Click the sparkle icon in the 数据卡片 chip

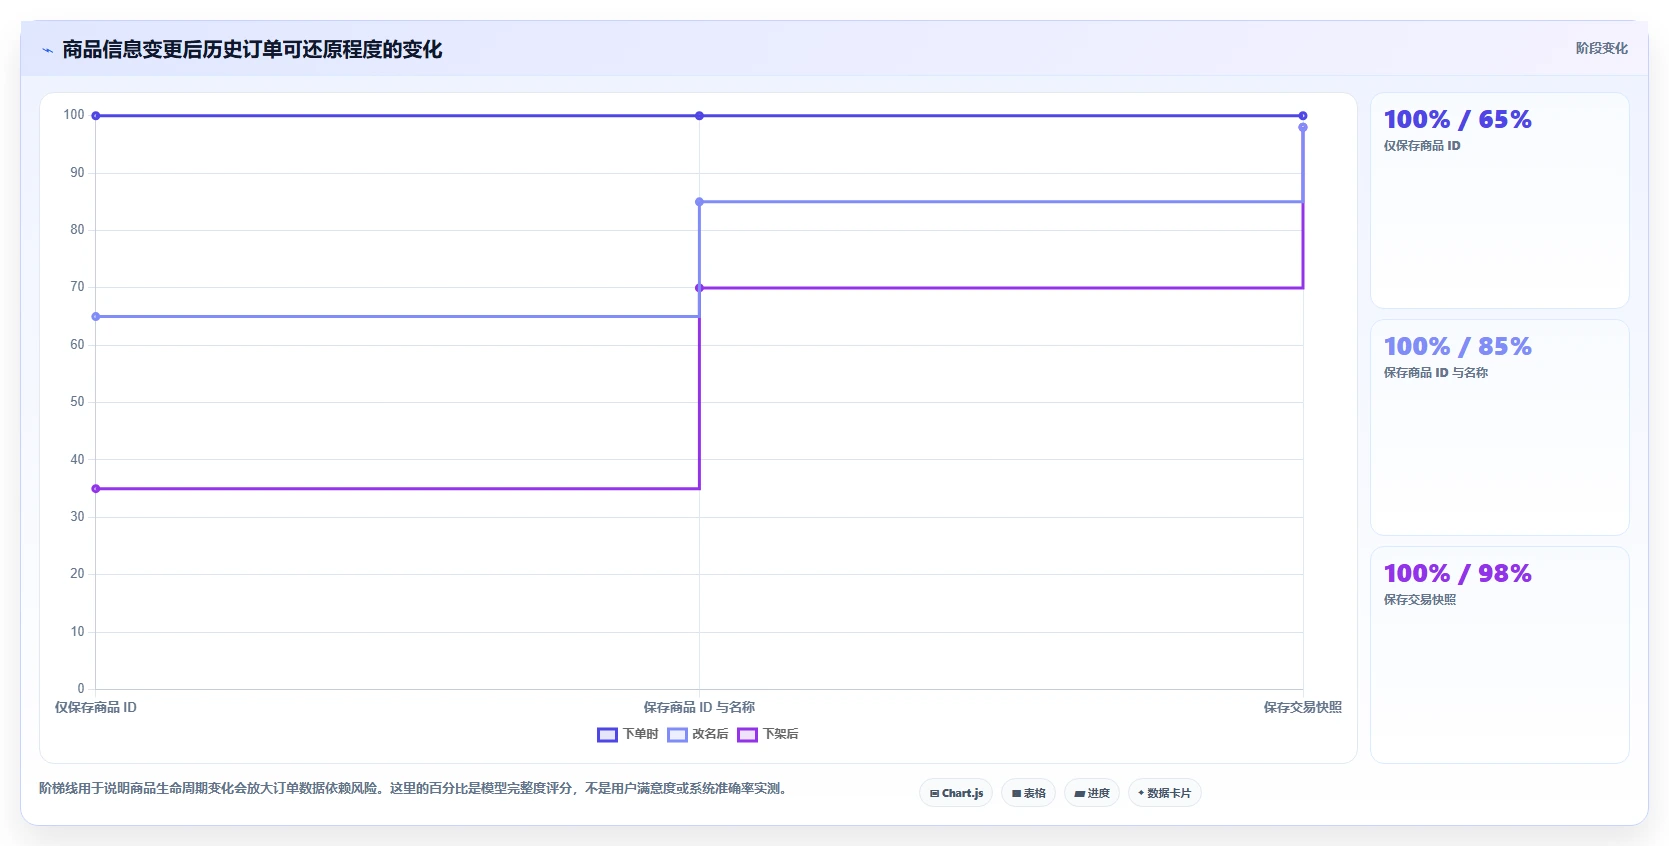(1141, 793)
